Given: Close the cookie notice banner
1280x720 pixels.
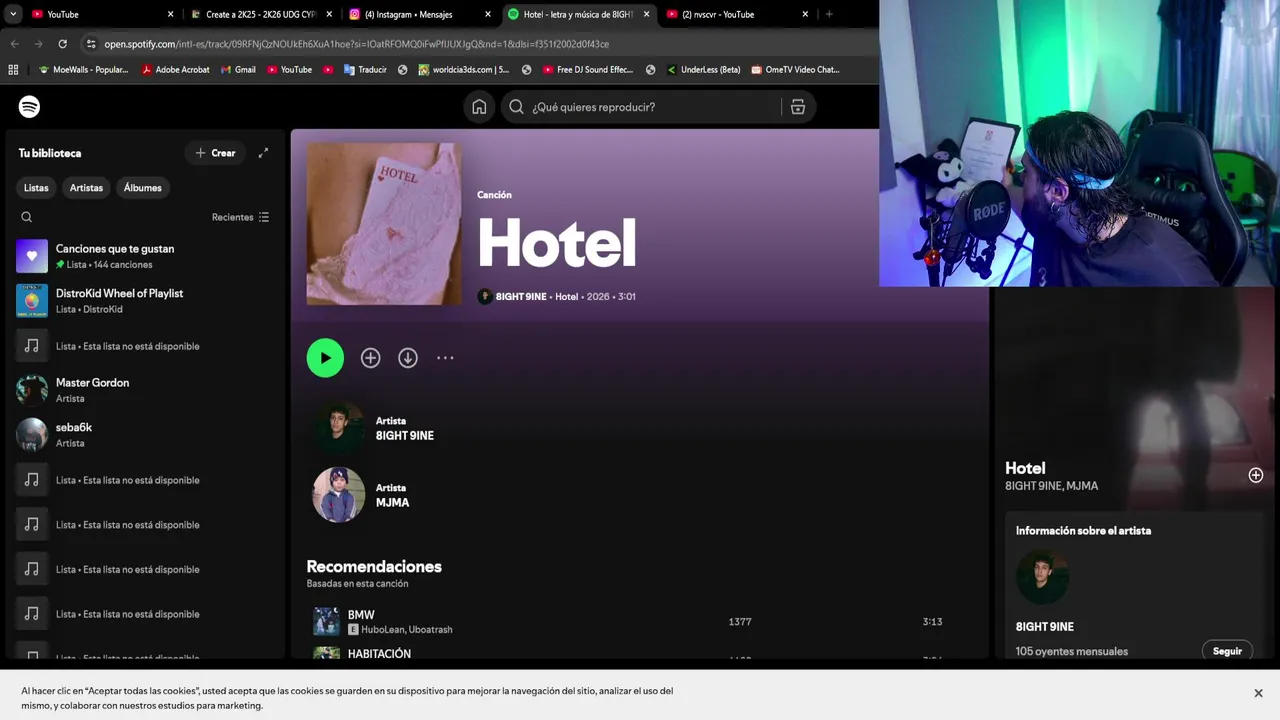Looking at the screenshot, I should [x=1258, y=693].
